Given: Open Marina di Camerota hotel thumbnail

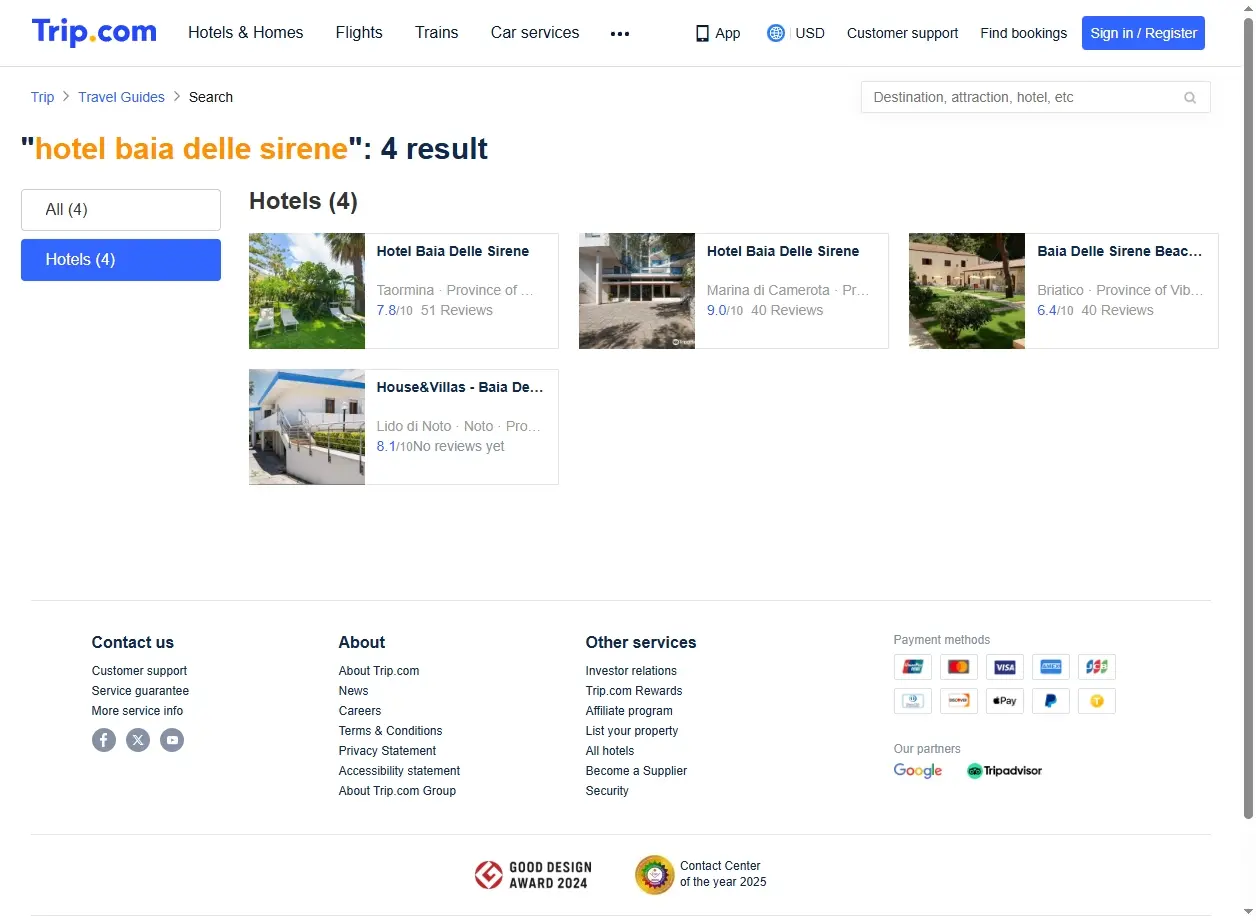Looking at the screenshot, I should click(637, 291).
